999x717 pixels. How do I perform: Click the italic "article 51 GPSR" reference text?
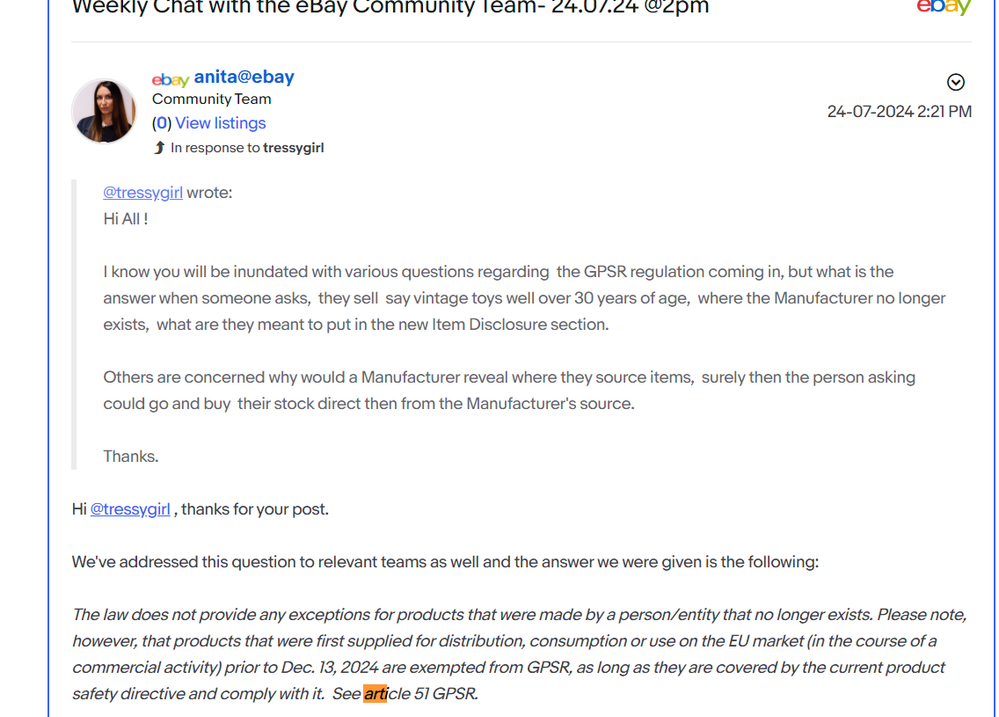click(x=420, y=693)
